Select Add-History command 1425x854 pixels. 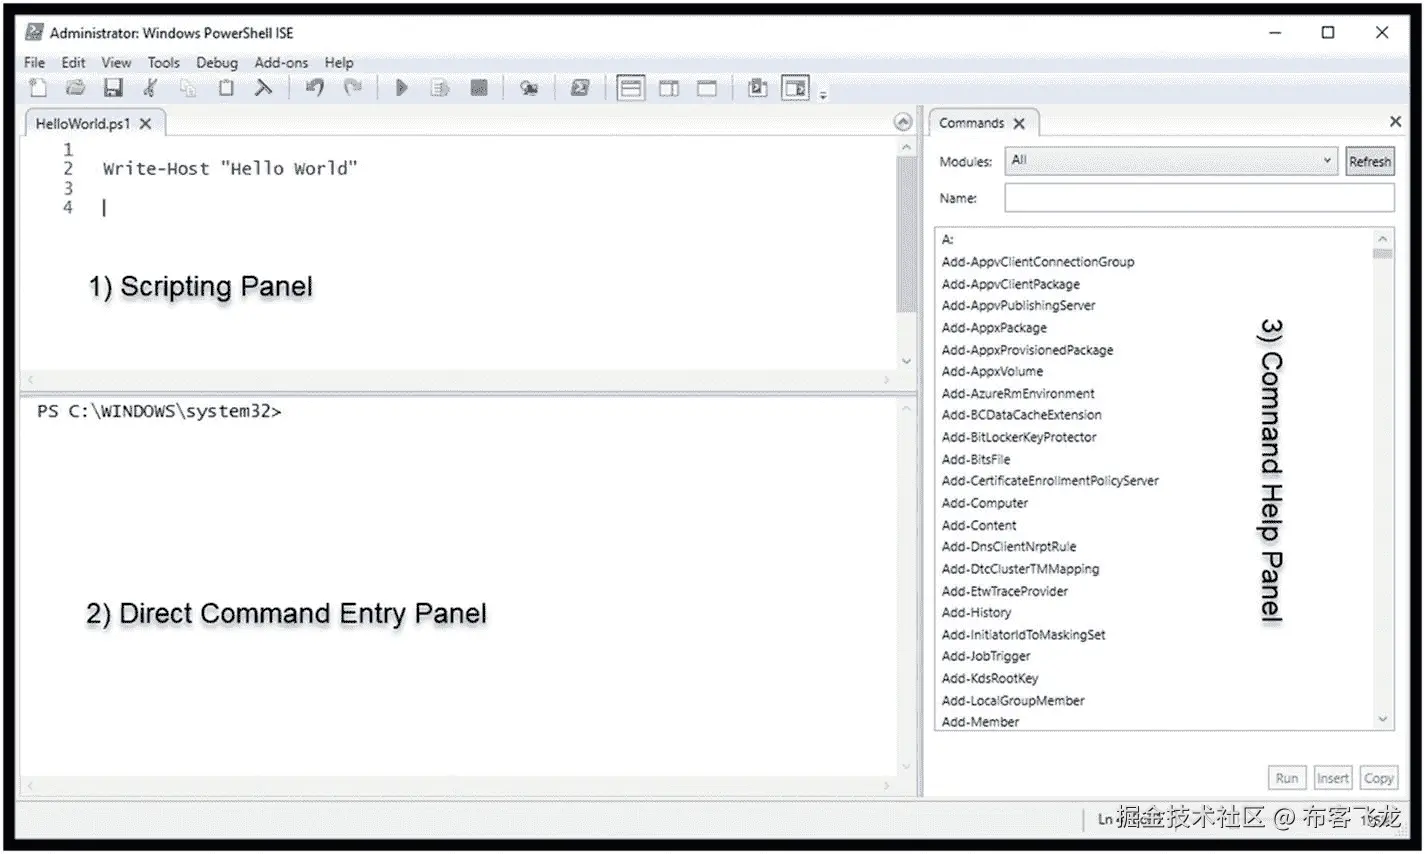(976, 613)
